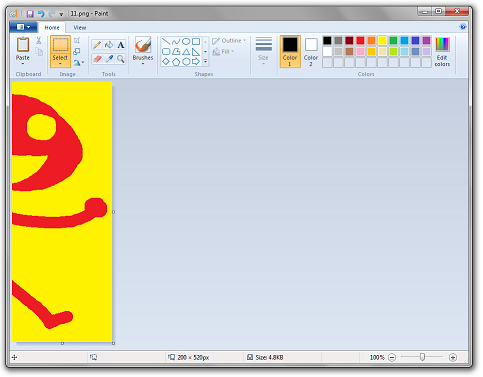483x377 pixels.
Task: Click the Redo arrow in title bar
Action: (x=52, y=14)
